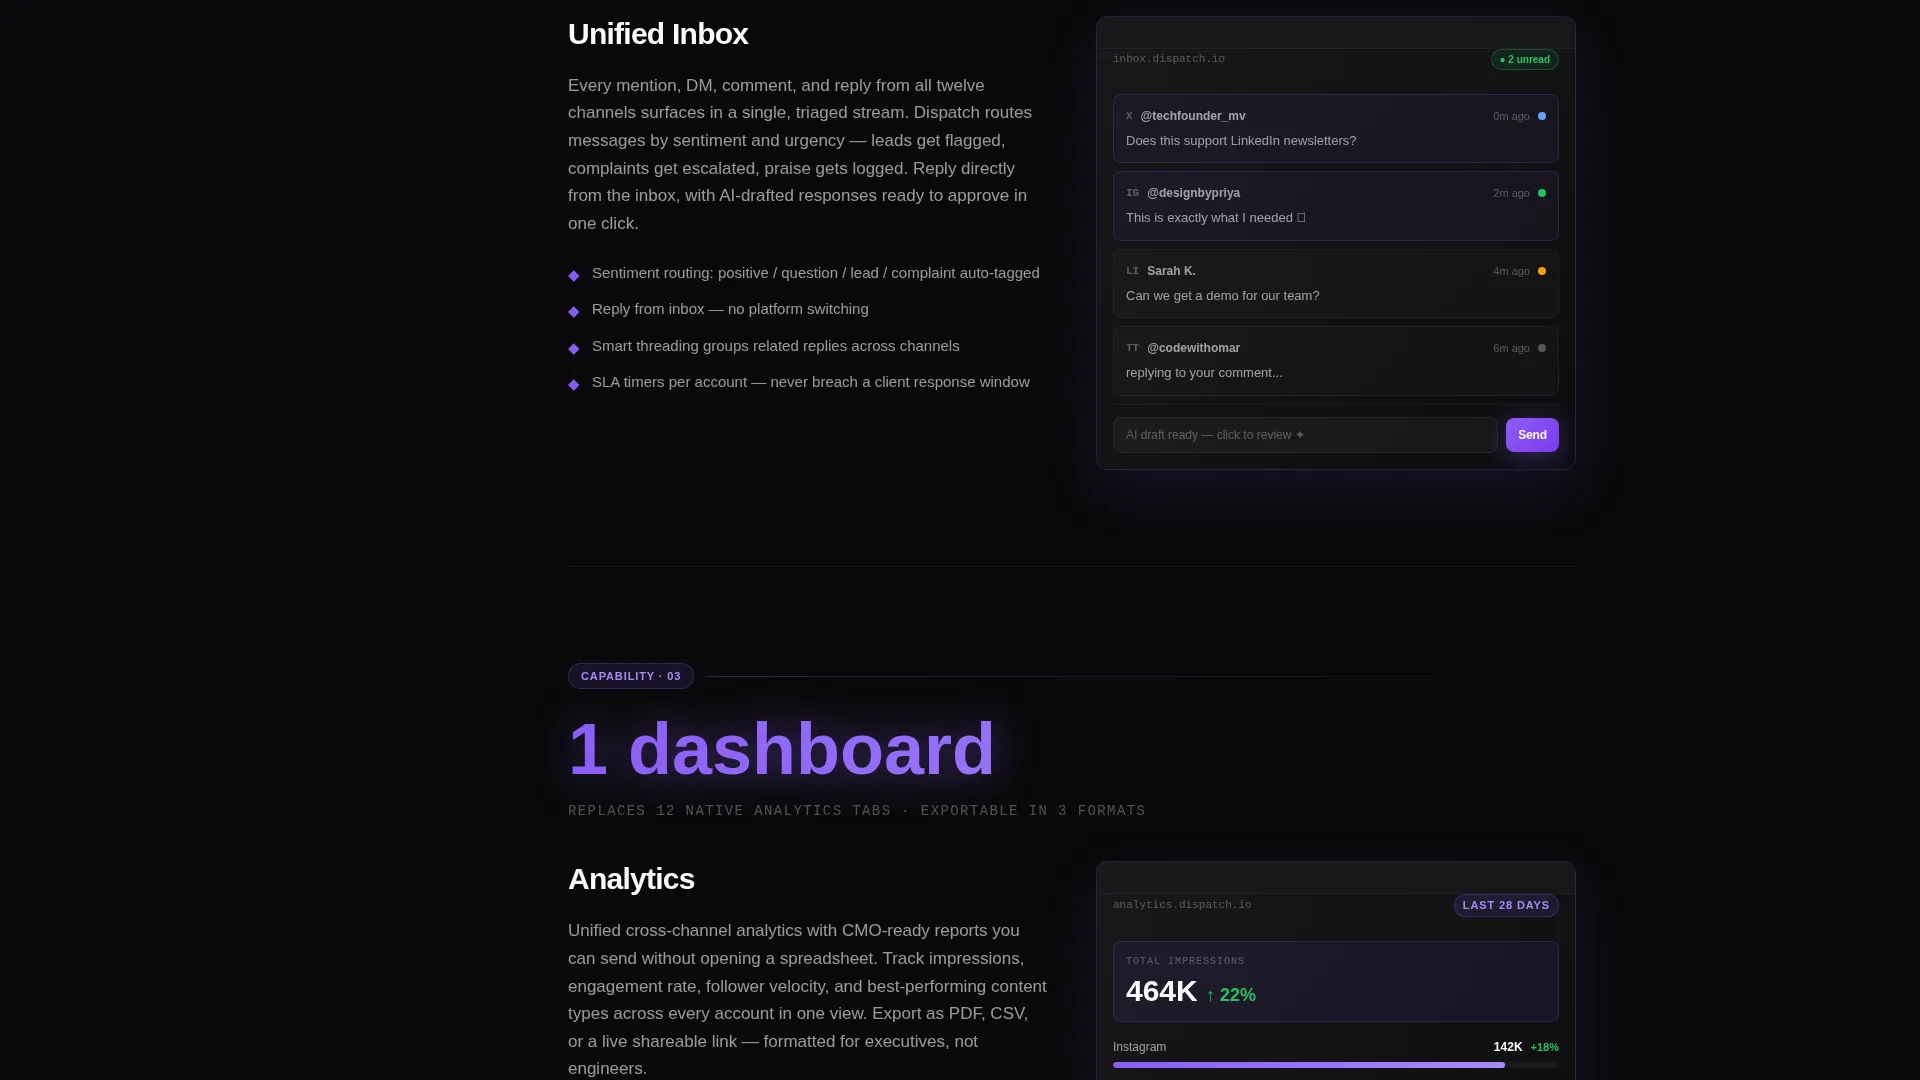Click the Capability 03 badge
1920x1080 pixels.
[x=631, y=676]
